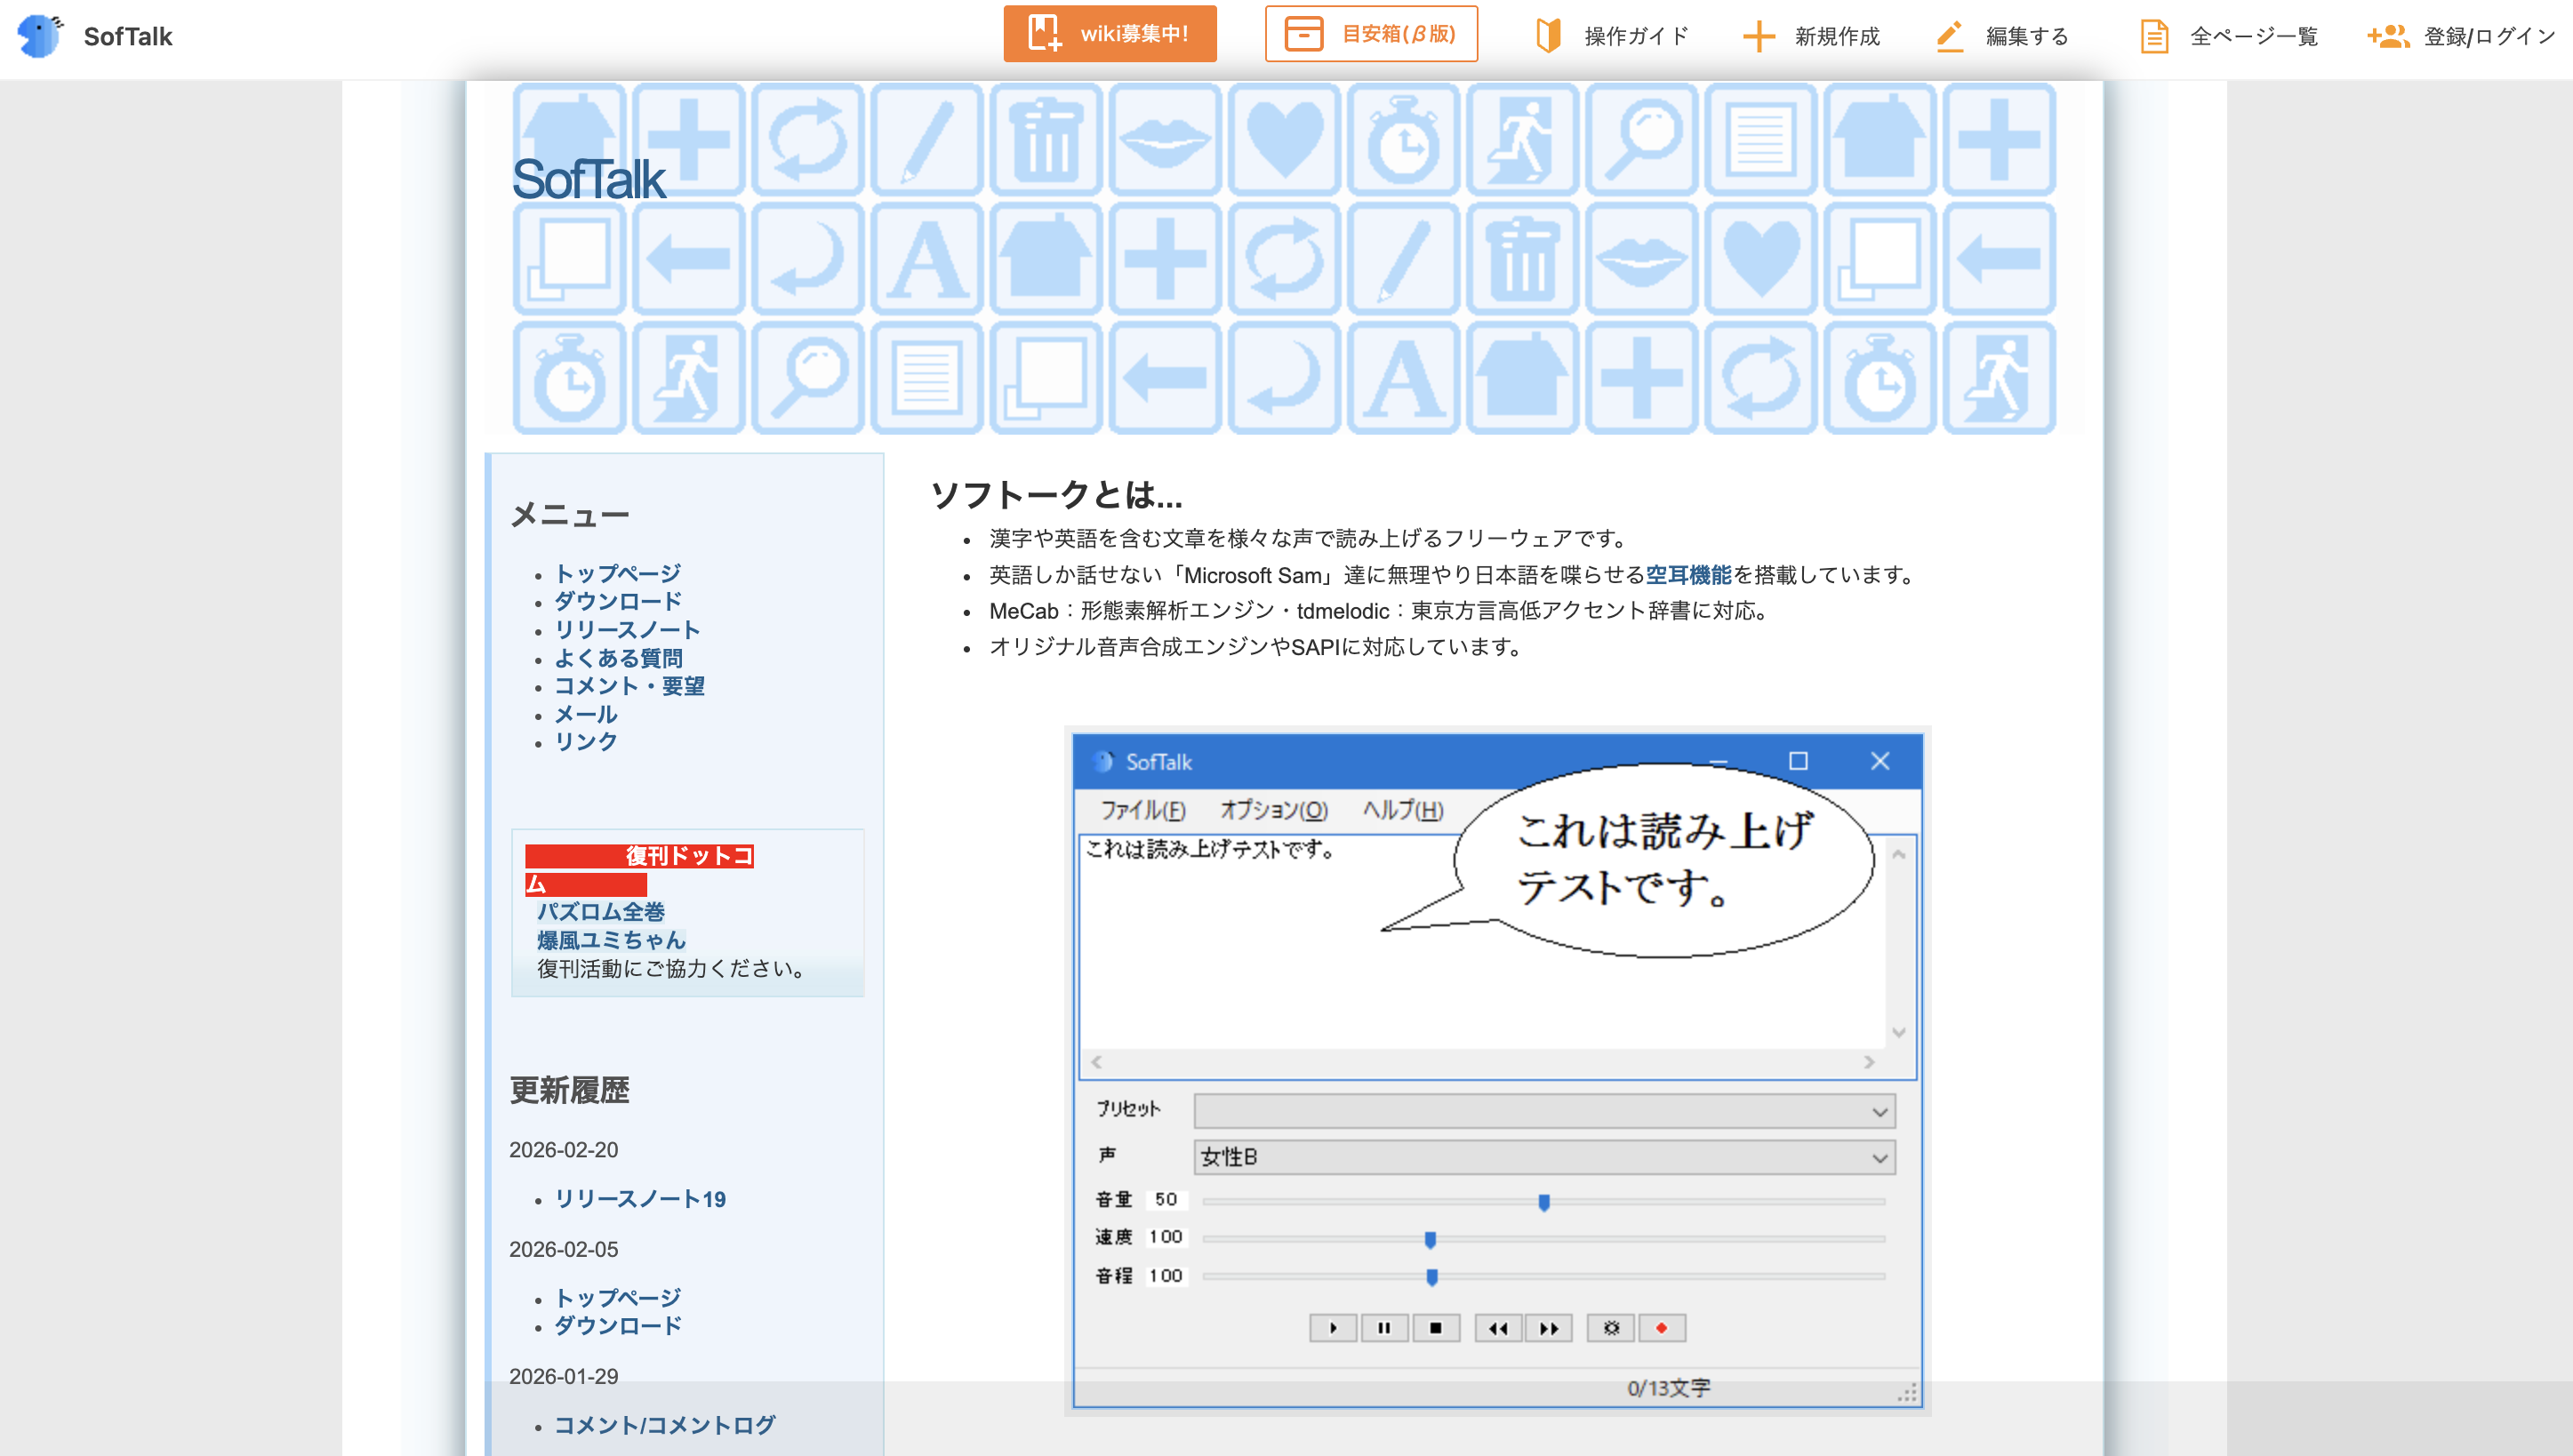
Task: Click the gear settings button in screenshot
Action: click(x=1611, y=1328)
